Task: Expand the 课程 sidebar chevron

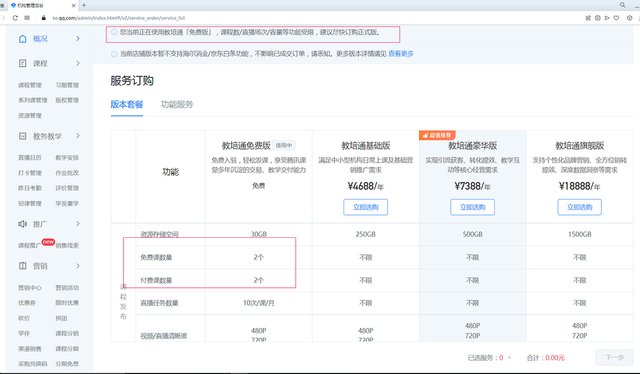Action: [78, 63]
